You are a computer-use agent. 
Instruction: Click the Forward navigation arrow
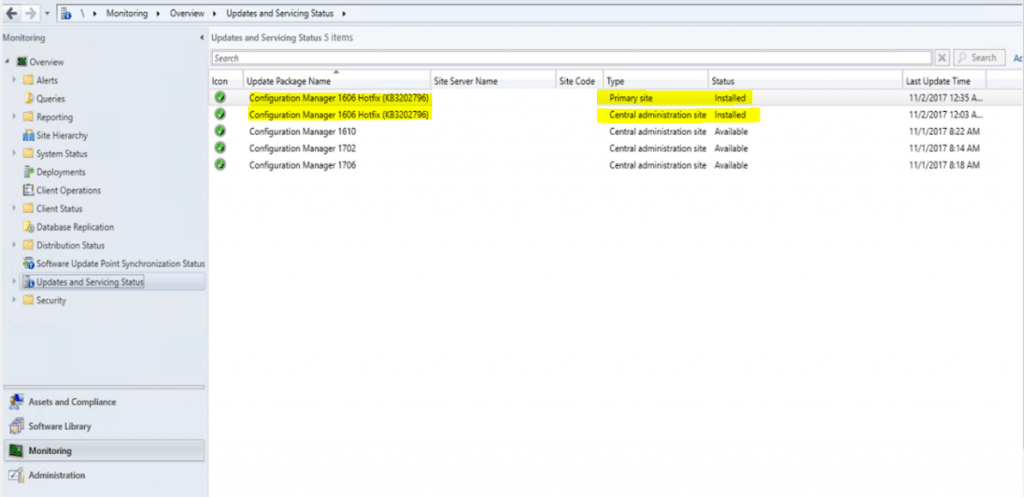(x=30, y=12)
